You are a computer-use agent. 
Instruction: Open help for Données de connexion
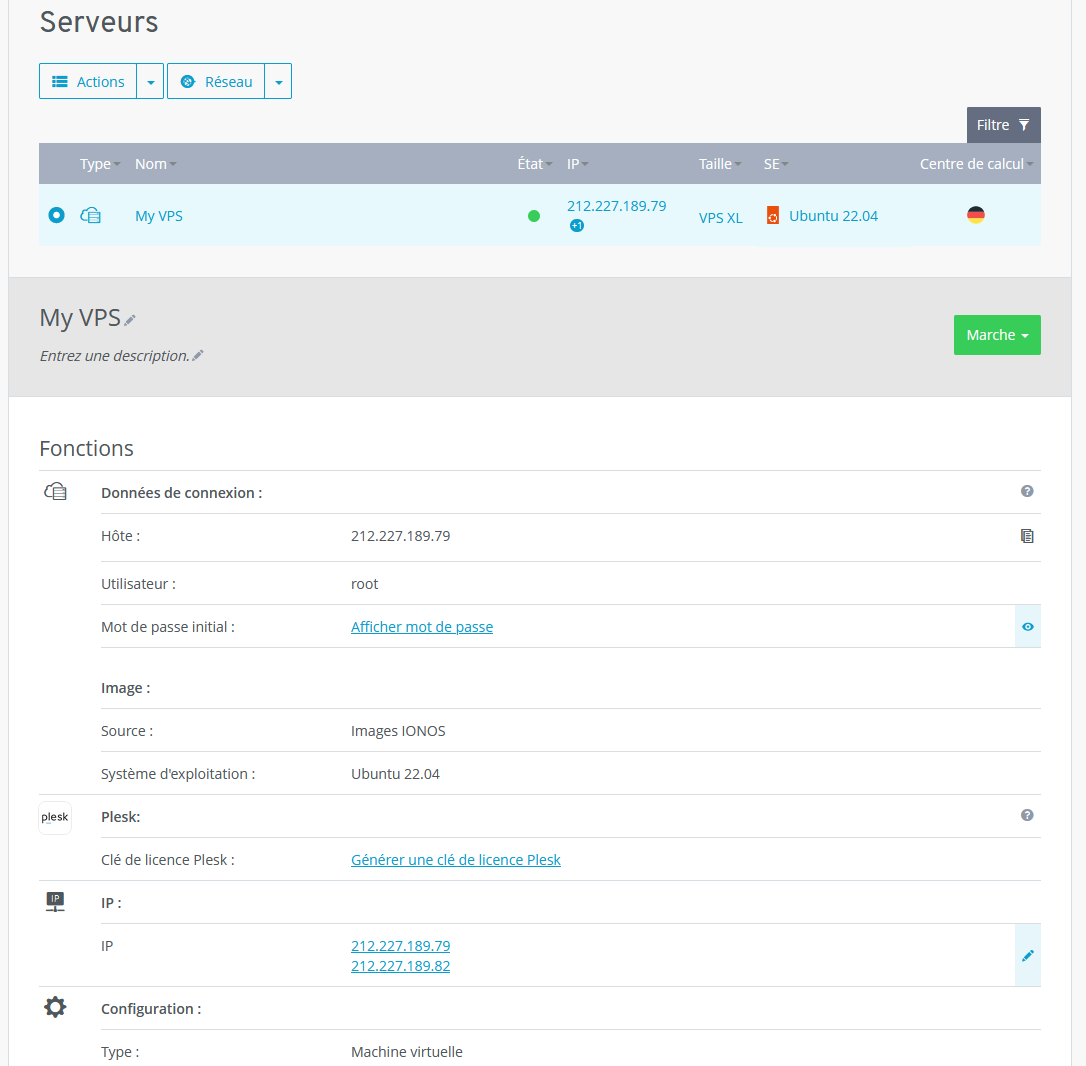point(1026,491)
